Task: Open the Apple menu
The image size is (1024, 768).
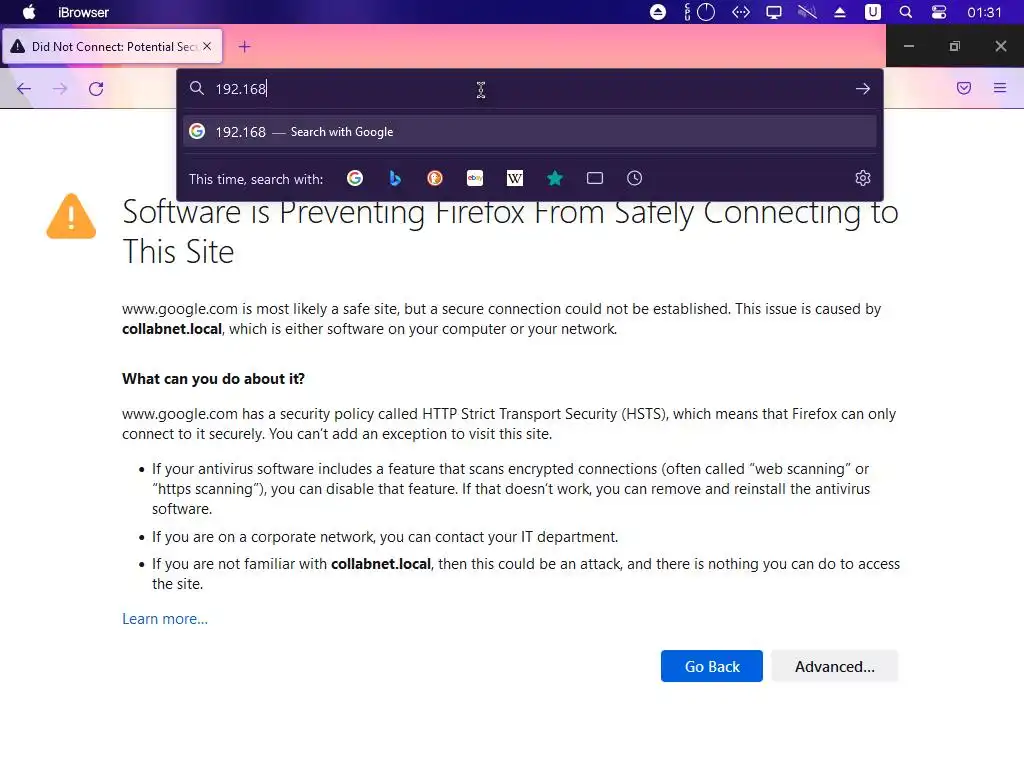Action: [x=29, y=12]
